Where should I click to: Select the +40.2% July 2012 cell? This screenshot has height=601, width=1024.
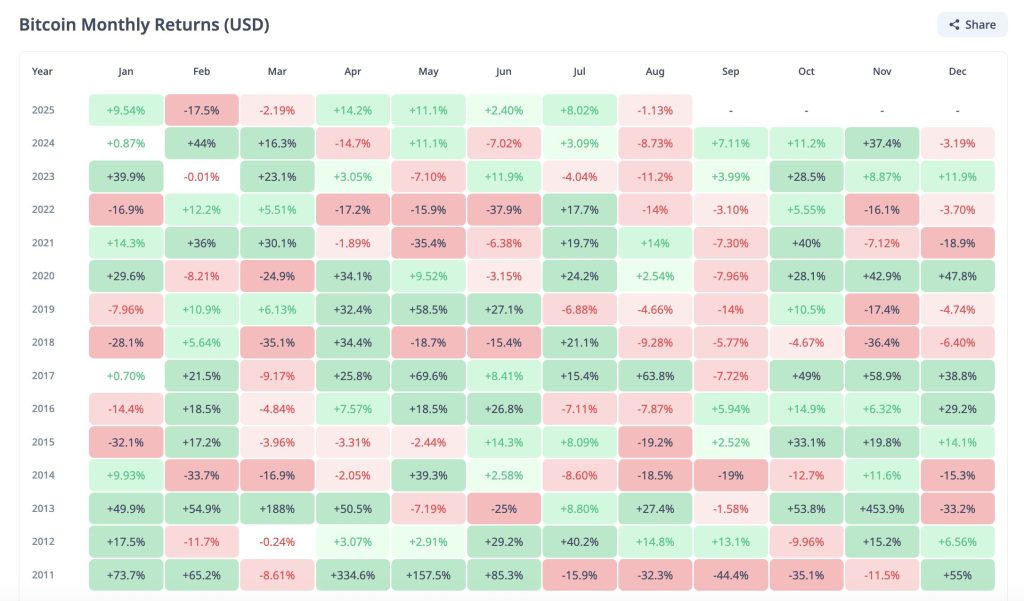(x=579, y=542)
